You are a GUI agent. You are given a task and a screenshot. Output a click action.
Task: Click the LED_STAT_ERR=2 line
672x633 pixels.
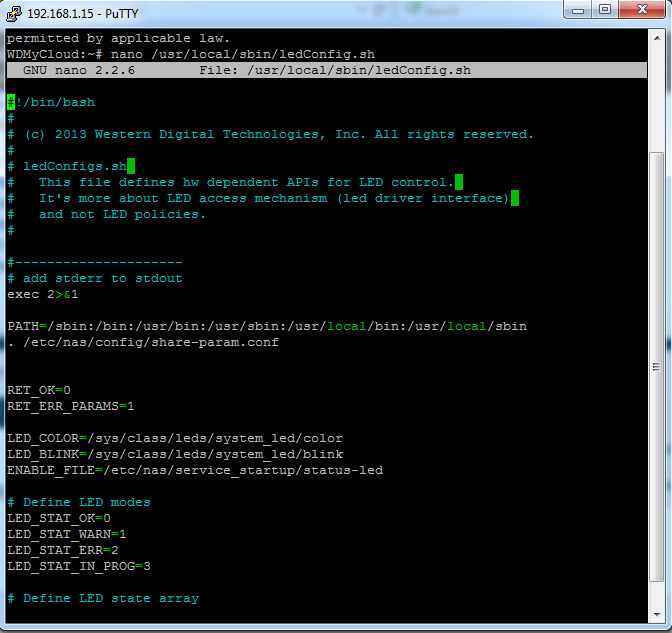[x=63, y=550]
